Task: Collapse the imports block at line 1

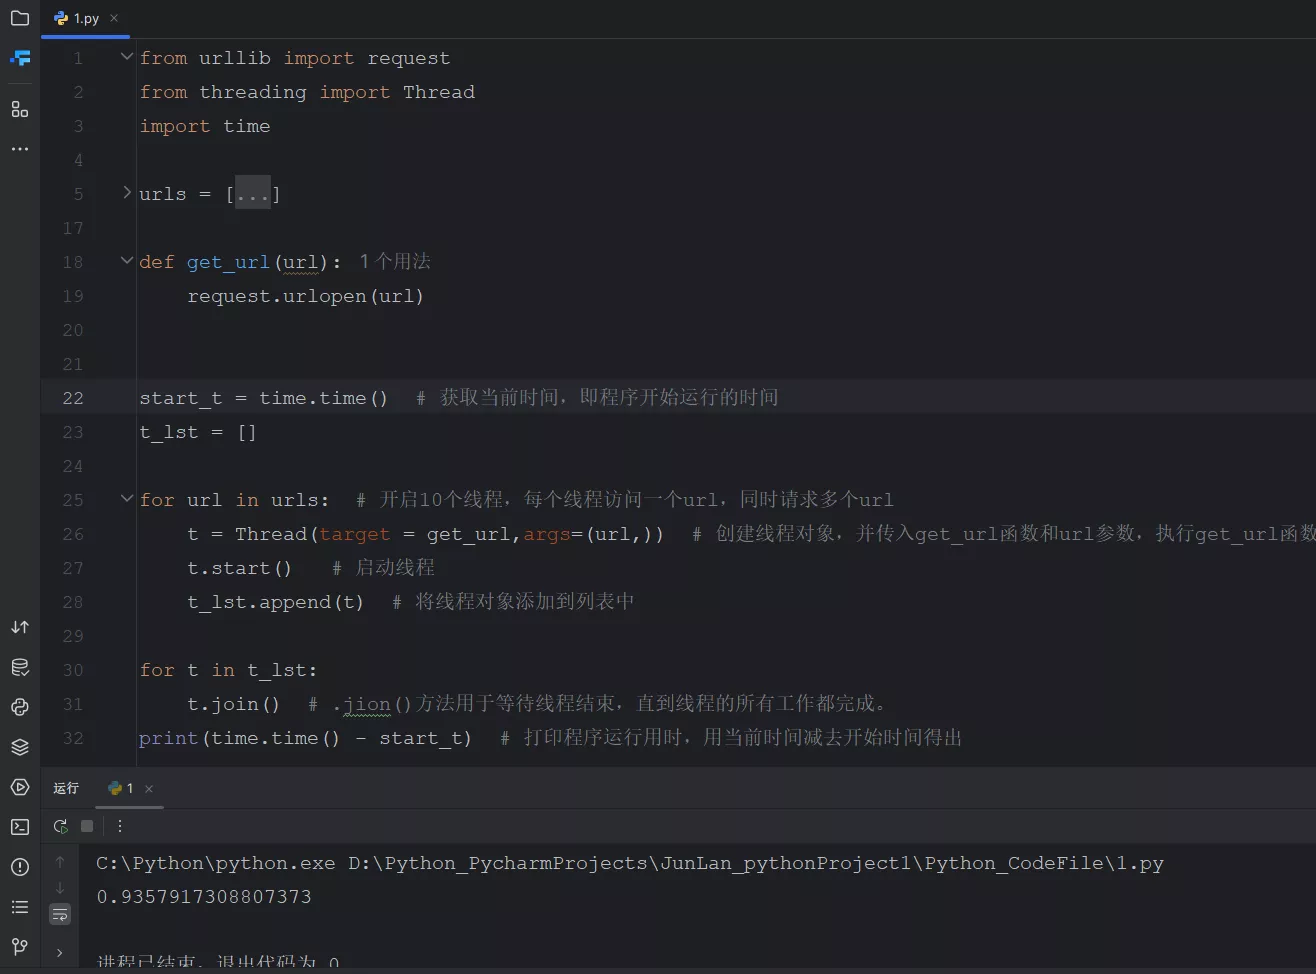Action: (127, 57)
